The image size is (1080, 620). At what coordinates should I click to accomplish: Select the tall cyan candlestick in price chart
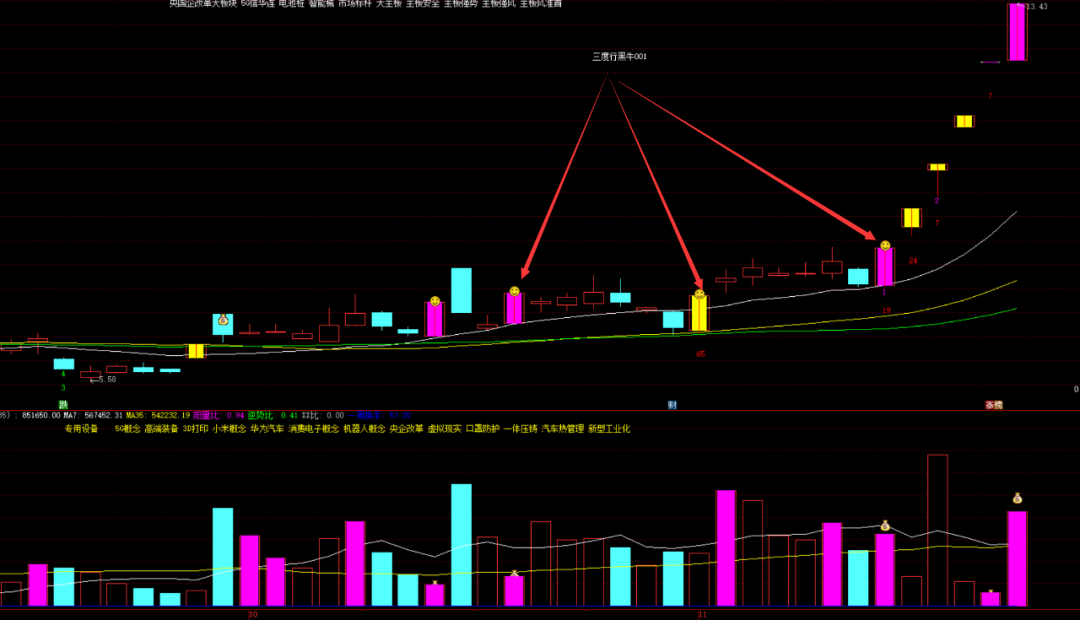(461, 291)
